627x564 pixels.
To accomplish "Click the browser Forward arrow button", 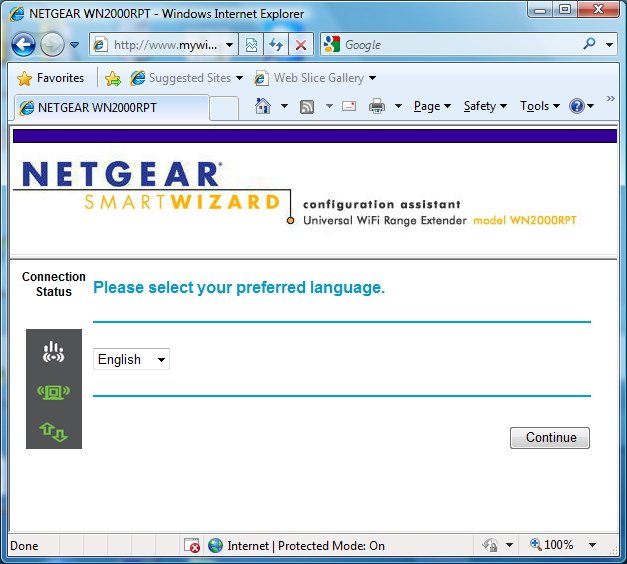I will tap(52, 44).
